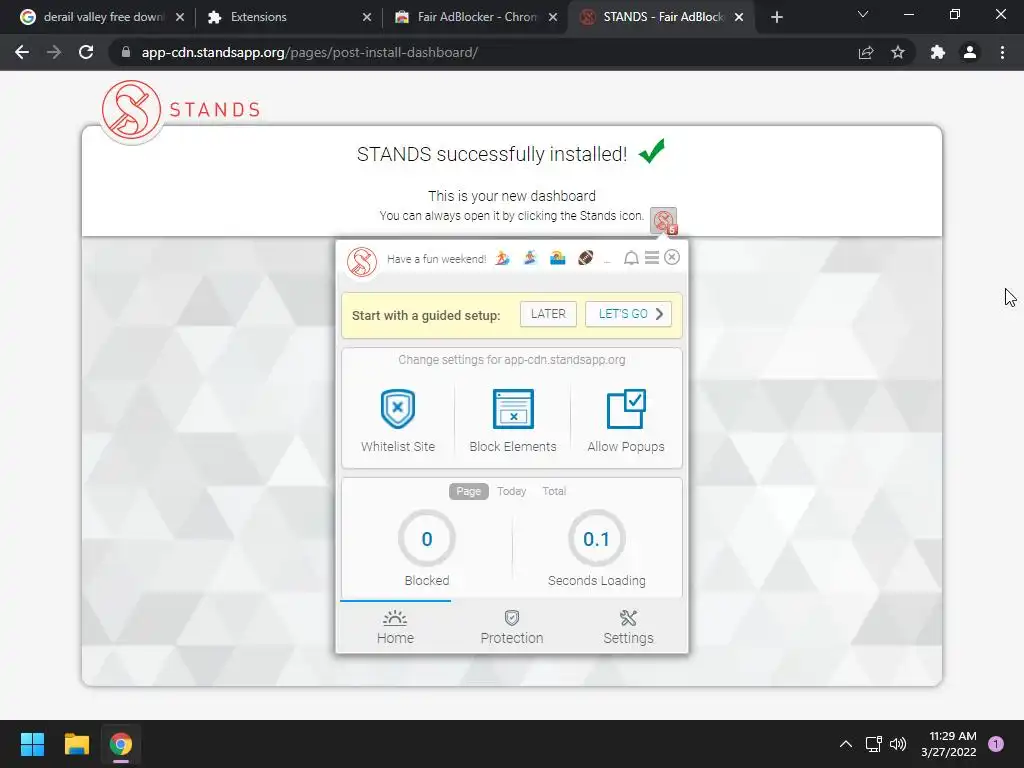Open the notifications bell in Stands popup
Screen dimensions: 1024x768
[631, 258]
